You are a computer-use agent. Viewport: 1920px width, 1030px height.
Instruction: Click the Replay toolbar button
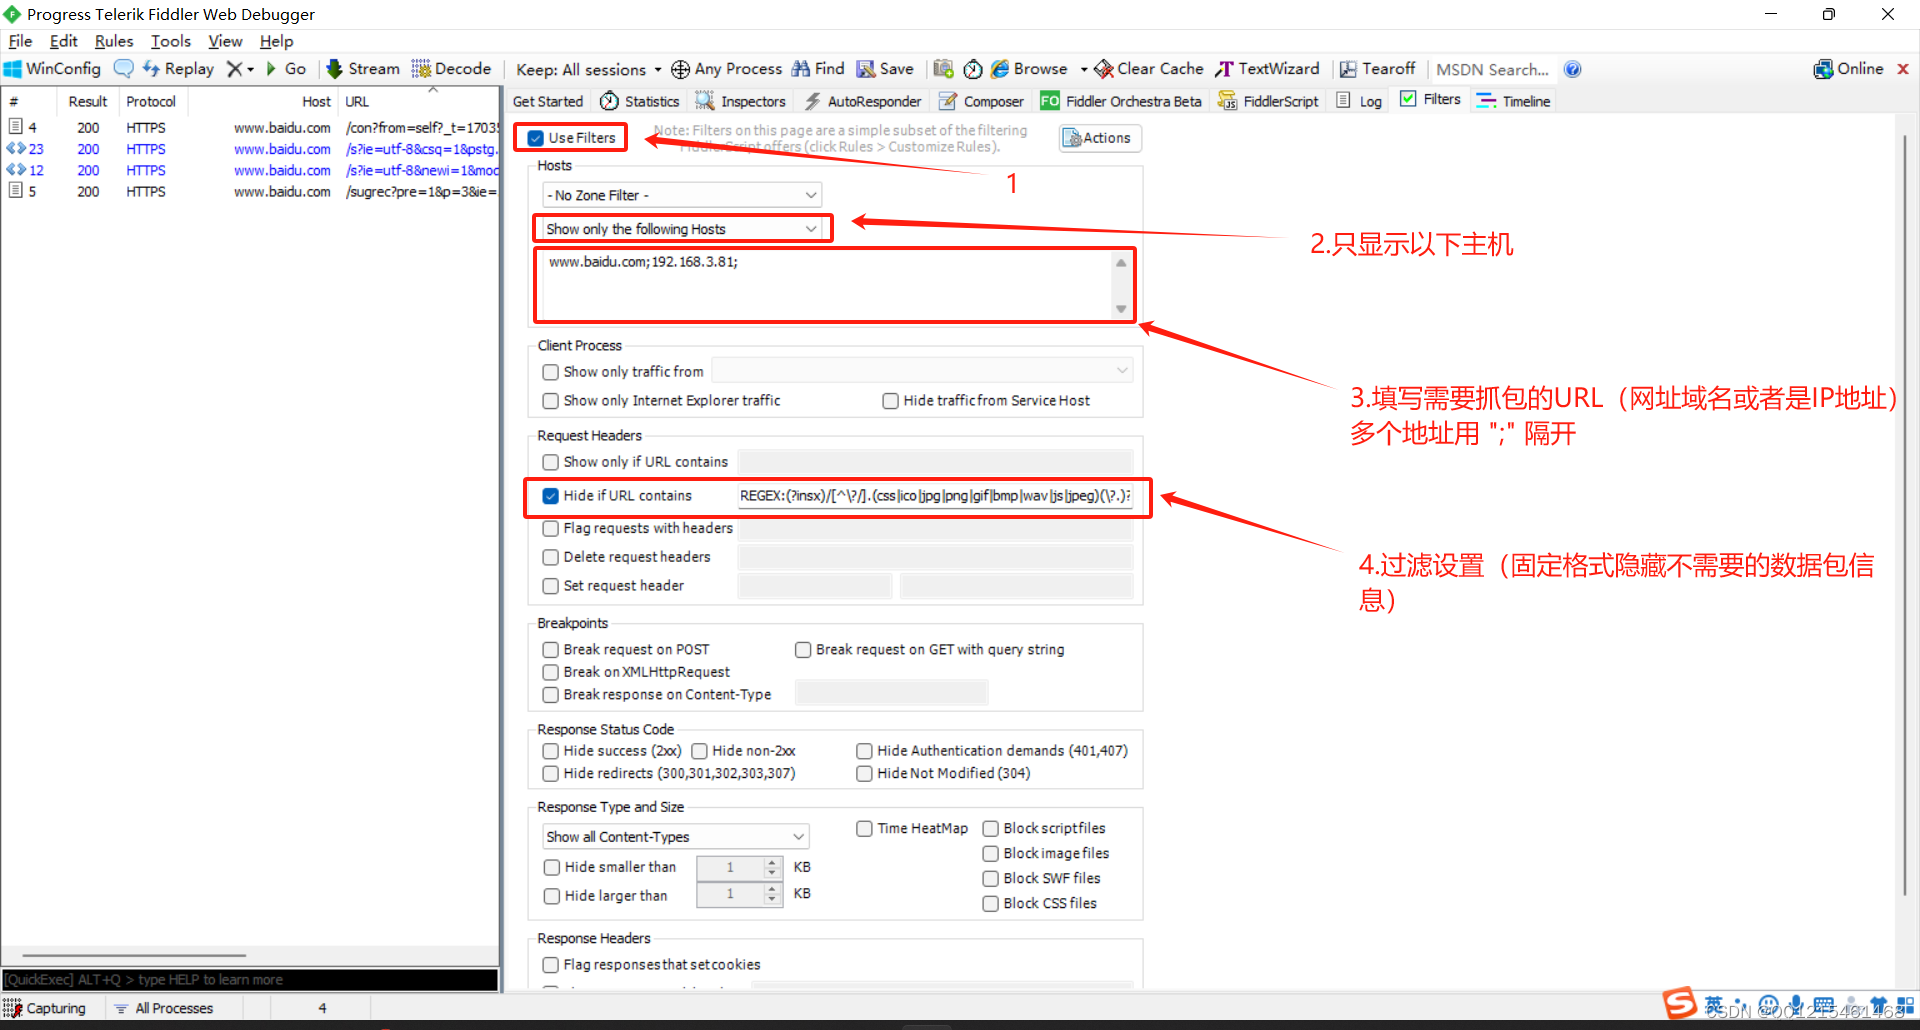(178, 69)
